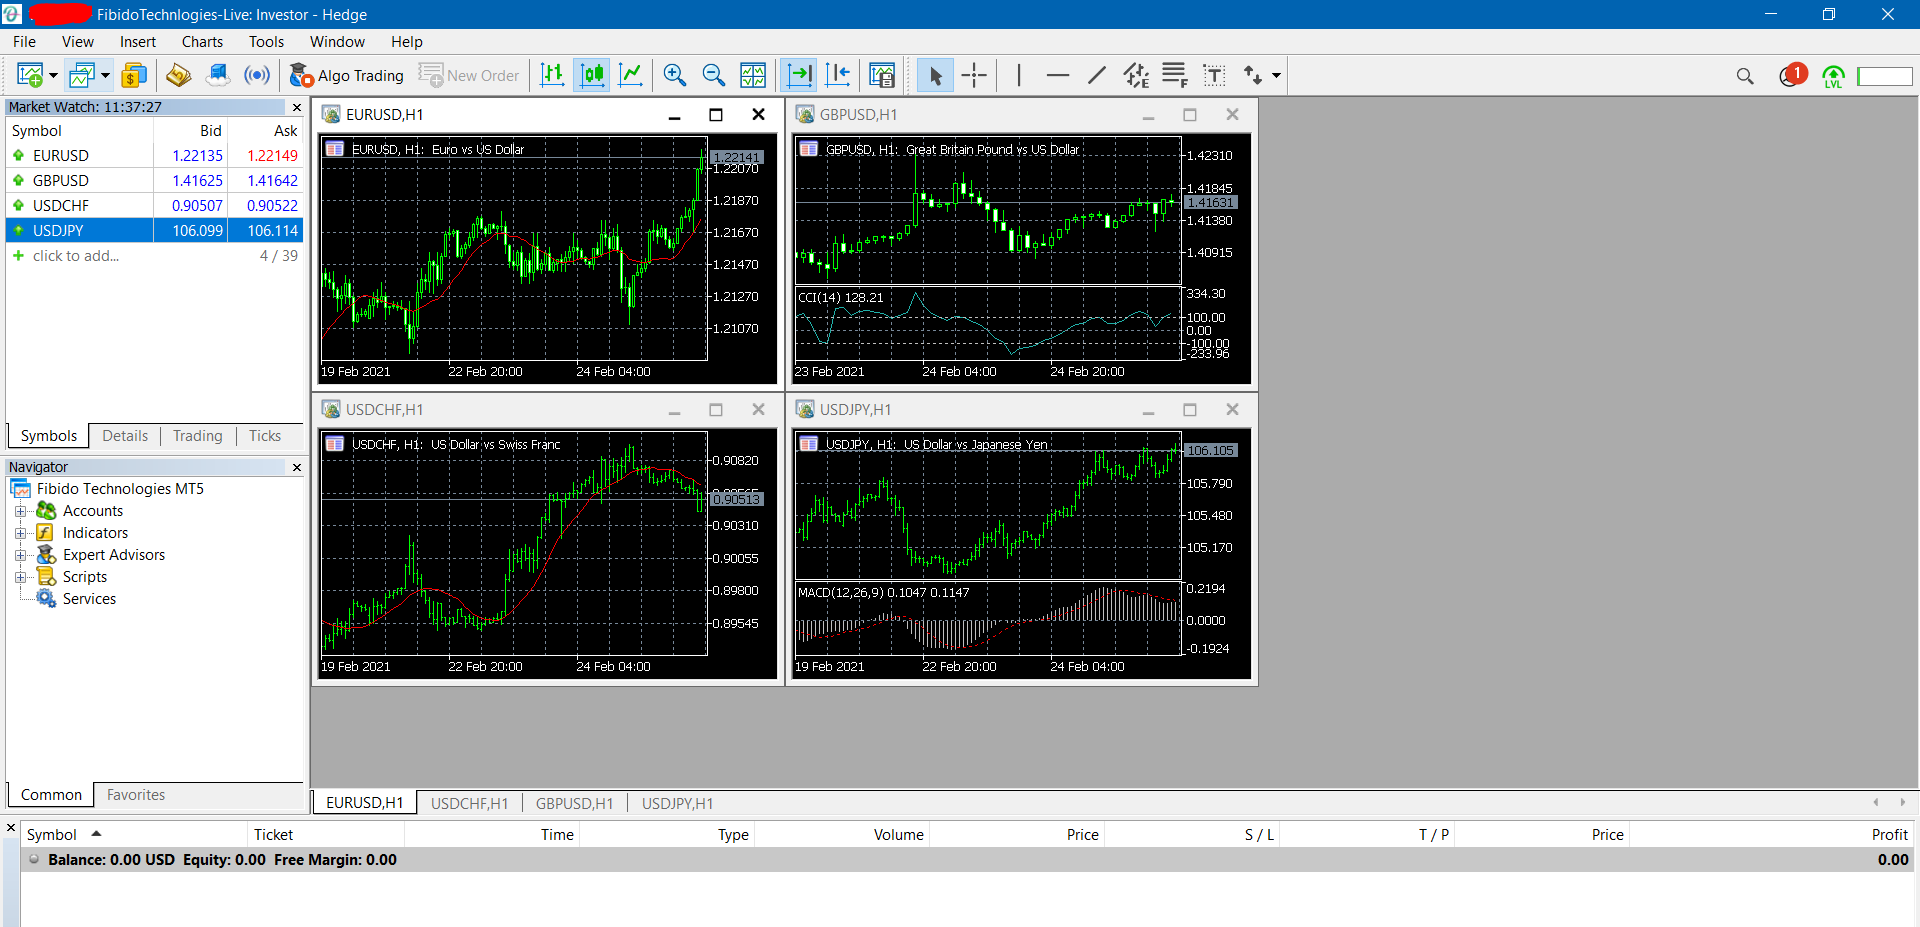Switch to Details tab in Market Watch
Viewport: 1920px width, 927px height.
point(125,436)
